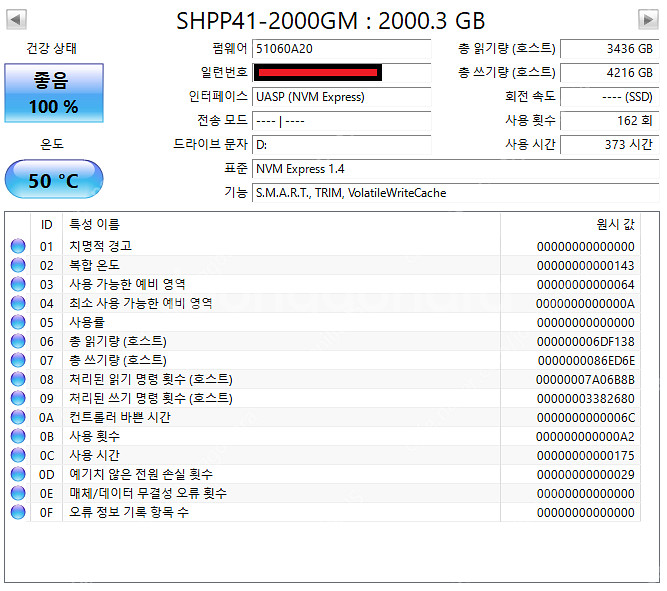Click the status orb for 0A 컨트롤러 바쁜 시간
The width and height of the screenshot is (667, 591).
point(18,417)
